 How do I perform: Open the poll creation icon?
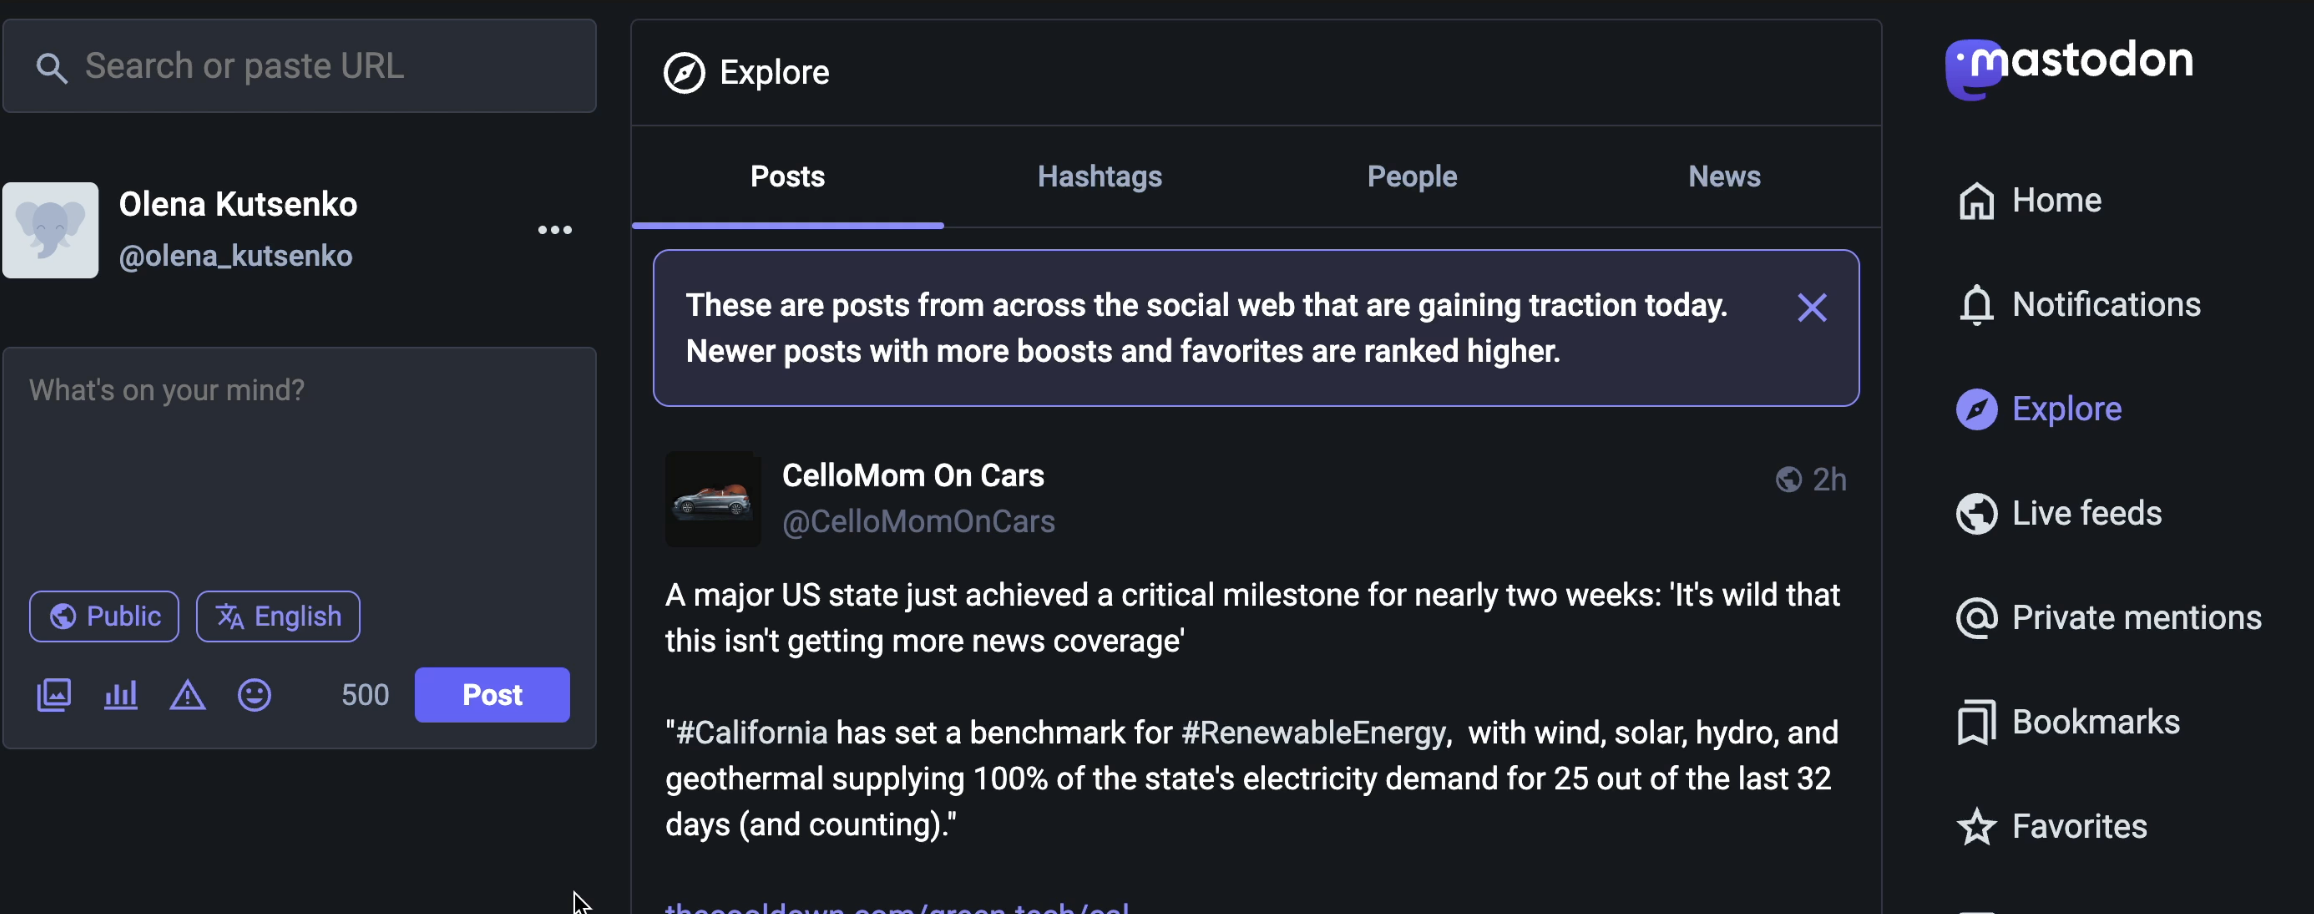[120, 694]
